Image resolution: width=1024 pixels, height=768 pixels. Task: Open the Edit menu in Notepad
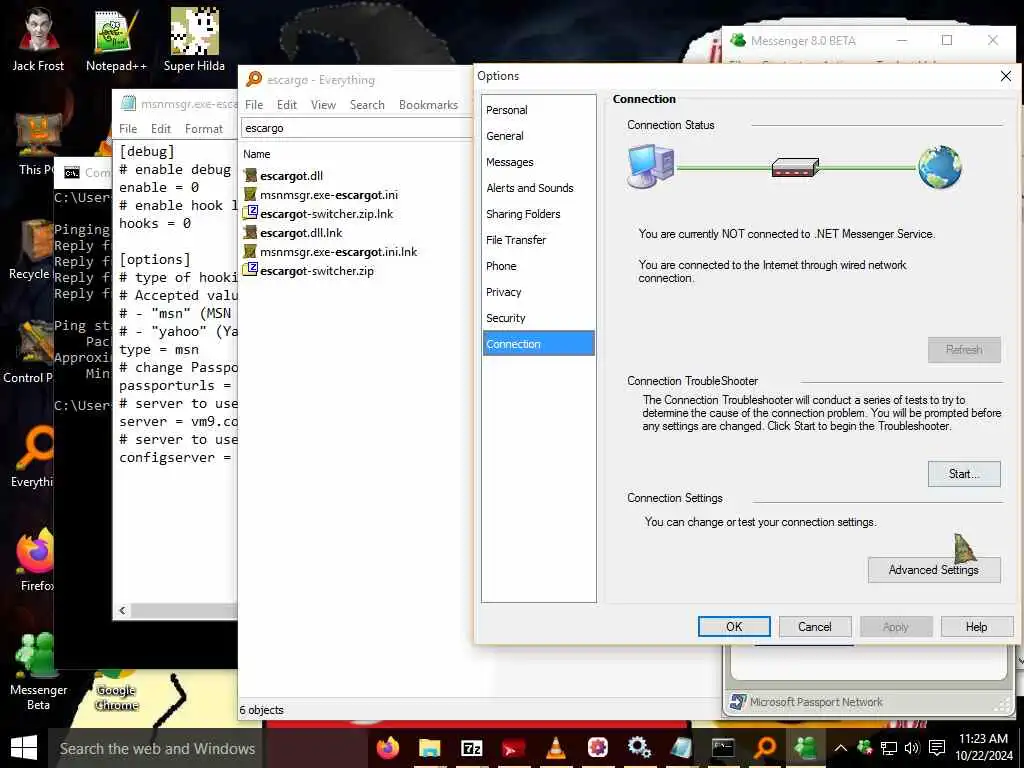pos(161,129)
